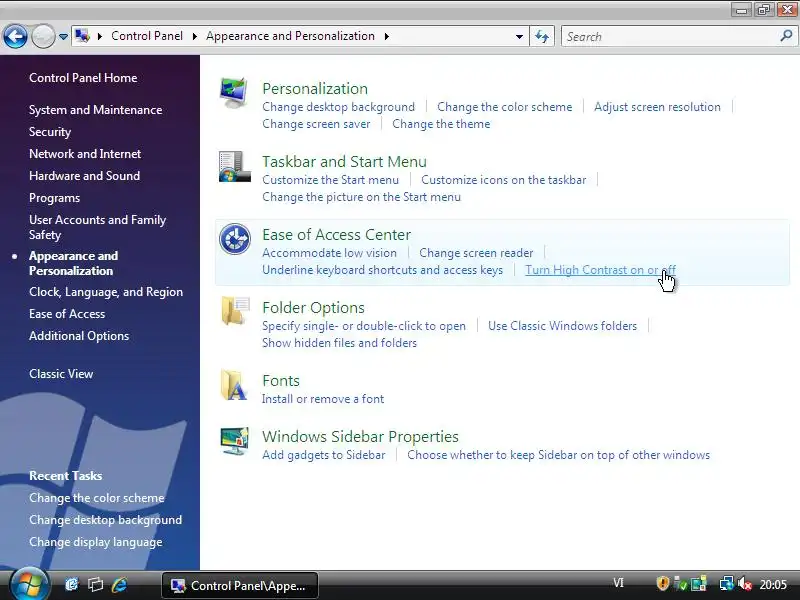Image resolution: width=800 pixels, height=600 pixels.
Task: Click Appearance and Personalization breadcrumb
Action: click(290, 36)
